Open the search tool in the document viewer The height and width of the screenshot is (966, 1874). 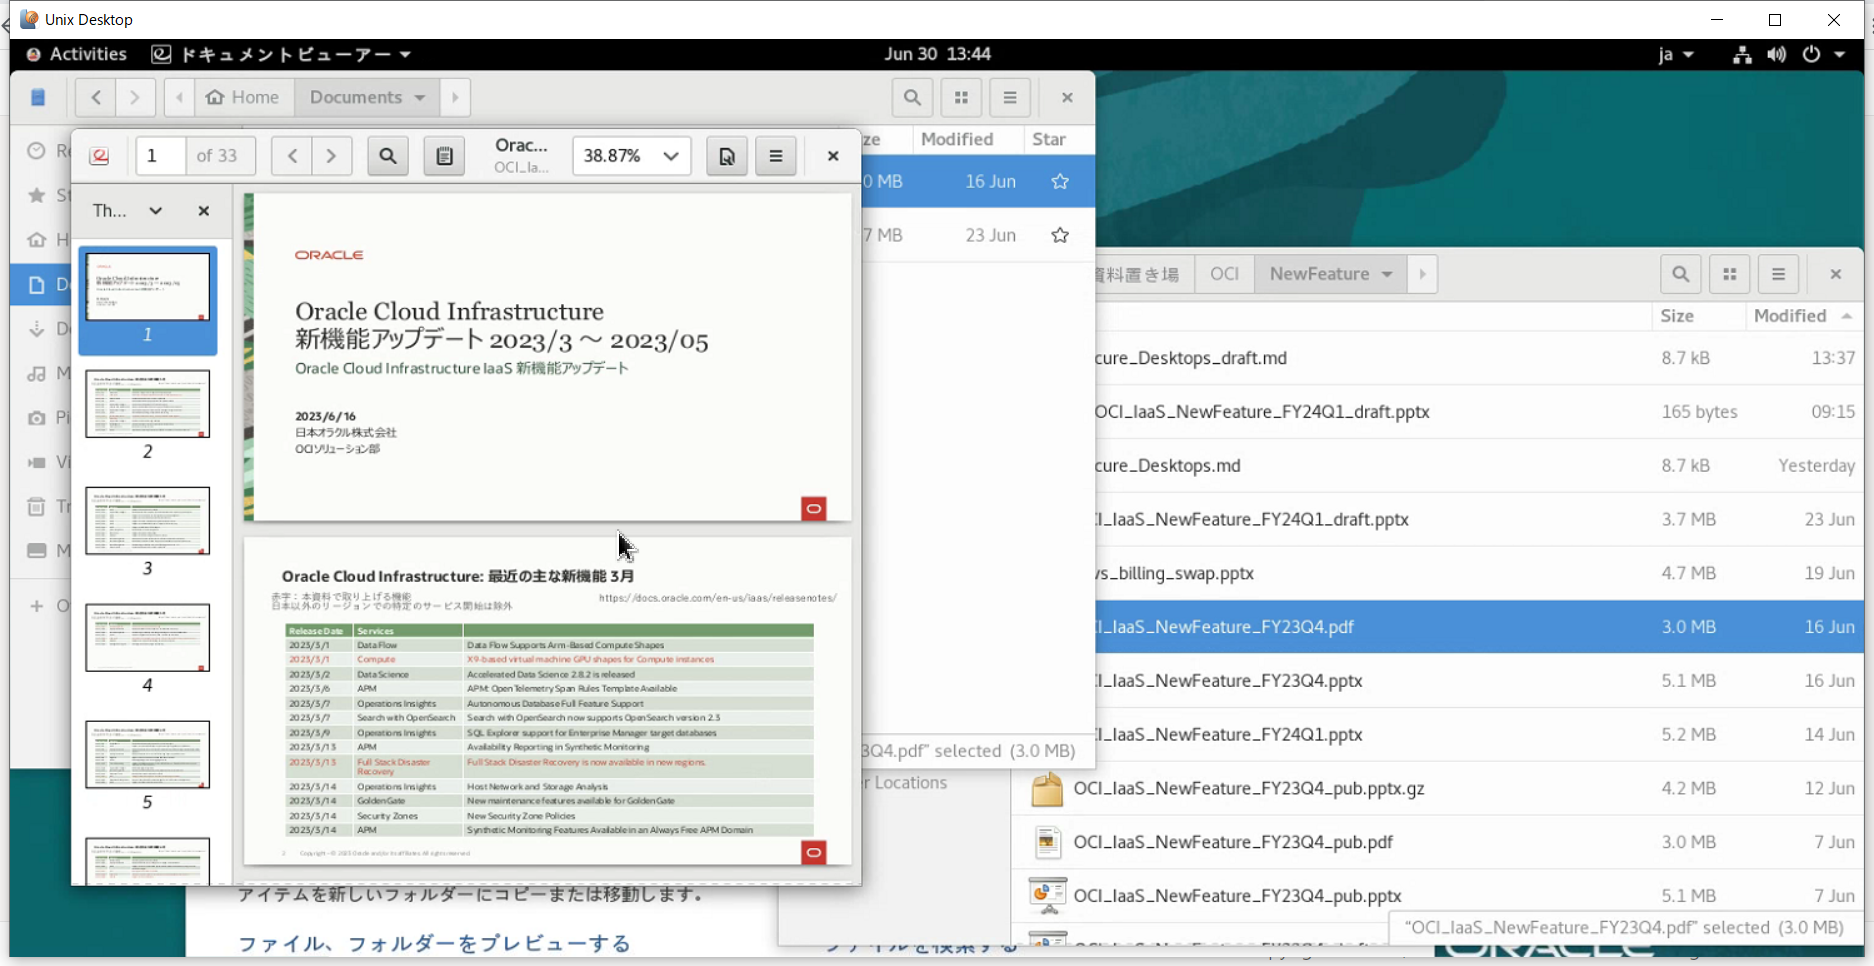point(388,155)
